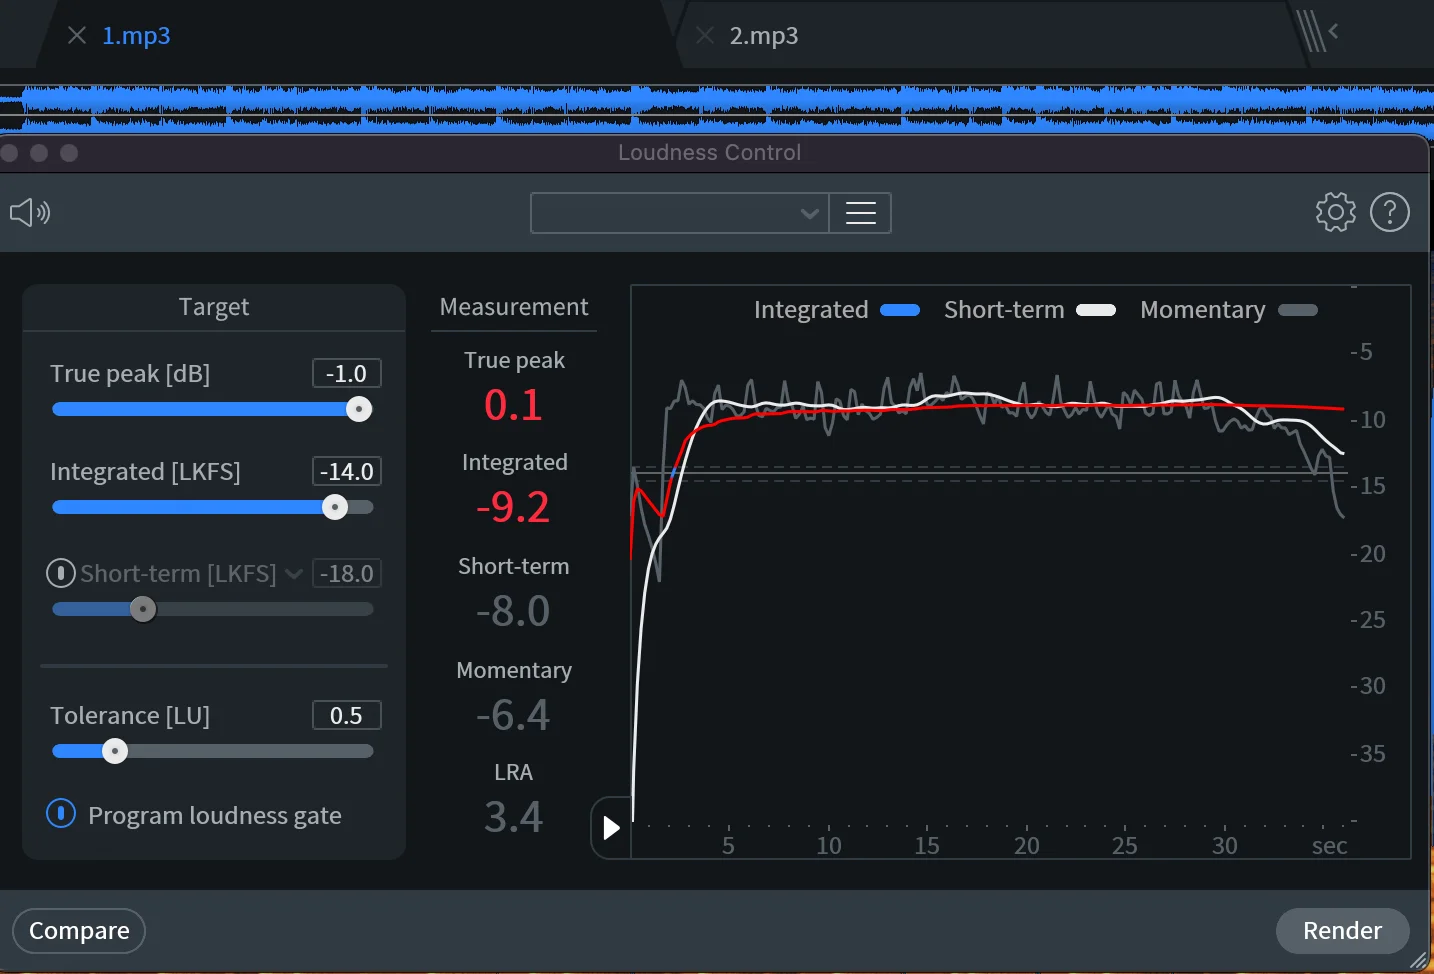This screenshot has height=974, width=1434.
Task: Click the Momentary legend entry
Action: (1229, 310)
